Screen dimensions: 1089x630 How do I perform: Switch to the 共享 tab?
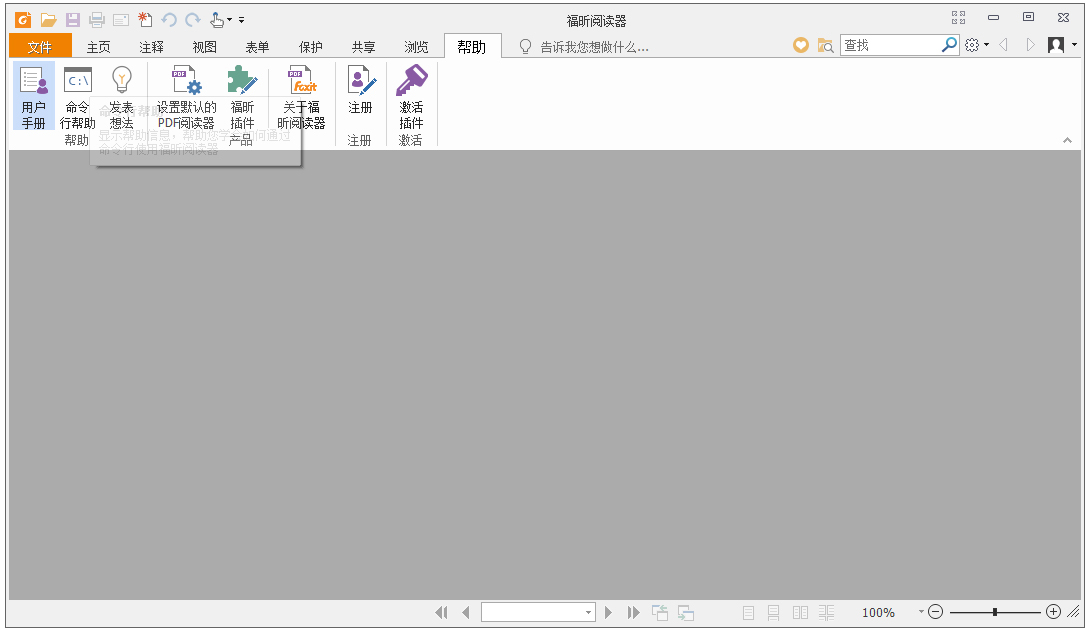[x=363, y=47]
